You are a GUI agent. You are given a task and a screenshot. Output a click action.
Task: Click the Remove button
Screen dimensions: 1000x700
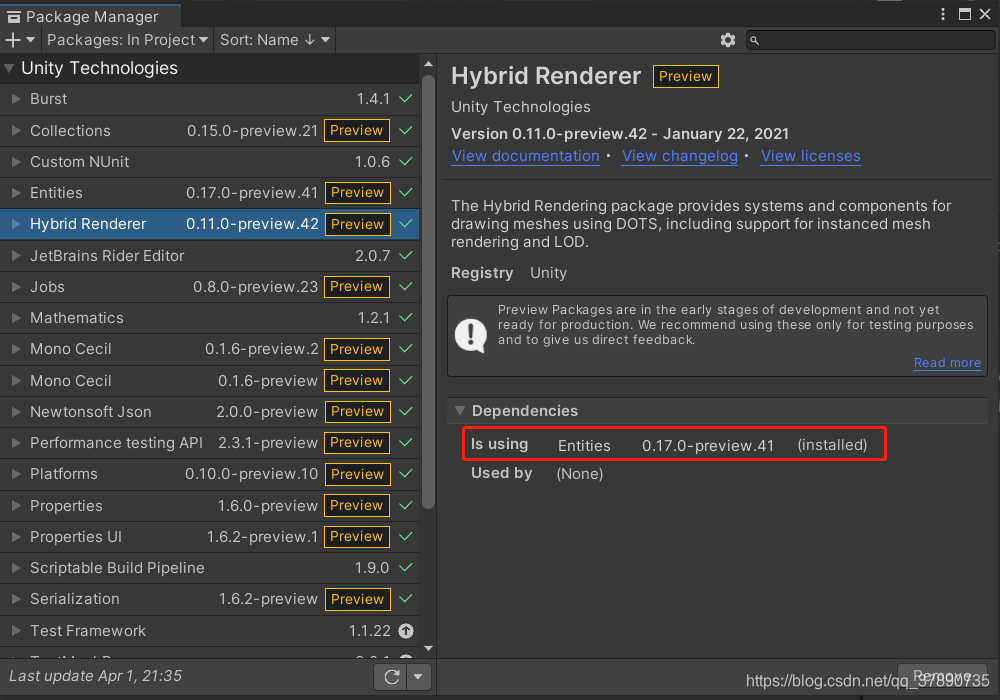[x=942, y=676]
